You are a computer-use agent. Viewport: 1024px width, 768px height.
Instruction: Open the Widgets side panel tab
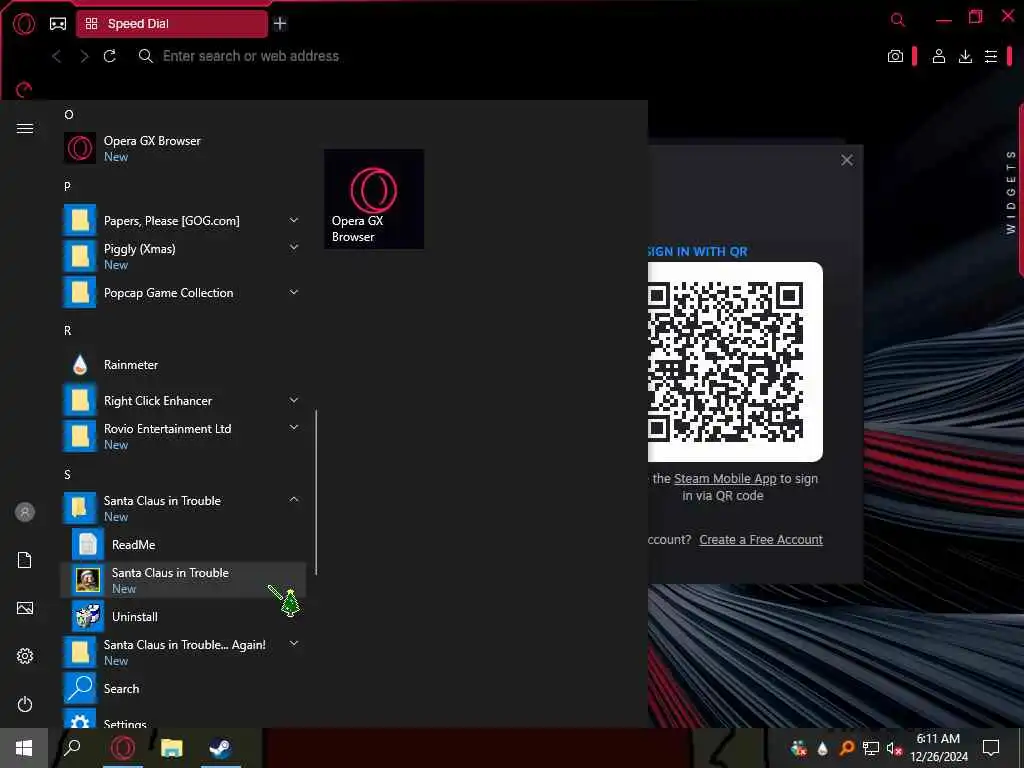[1011, 192]
